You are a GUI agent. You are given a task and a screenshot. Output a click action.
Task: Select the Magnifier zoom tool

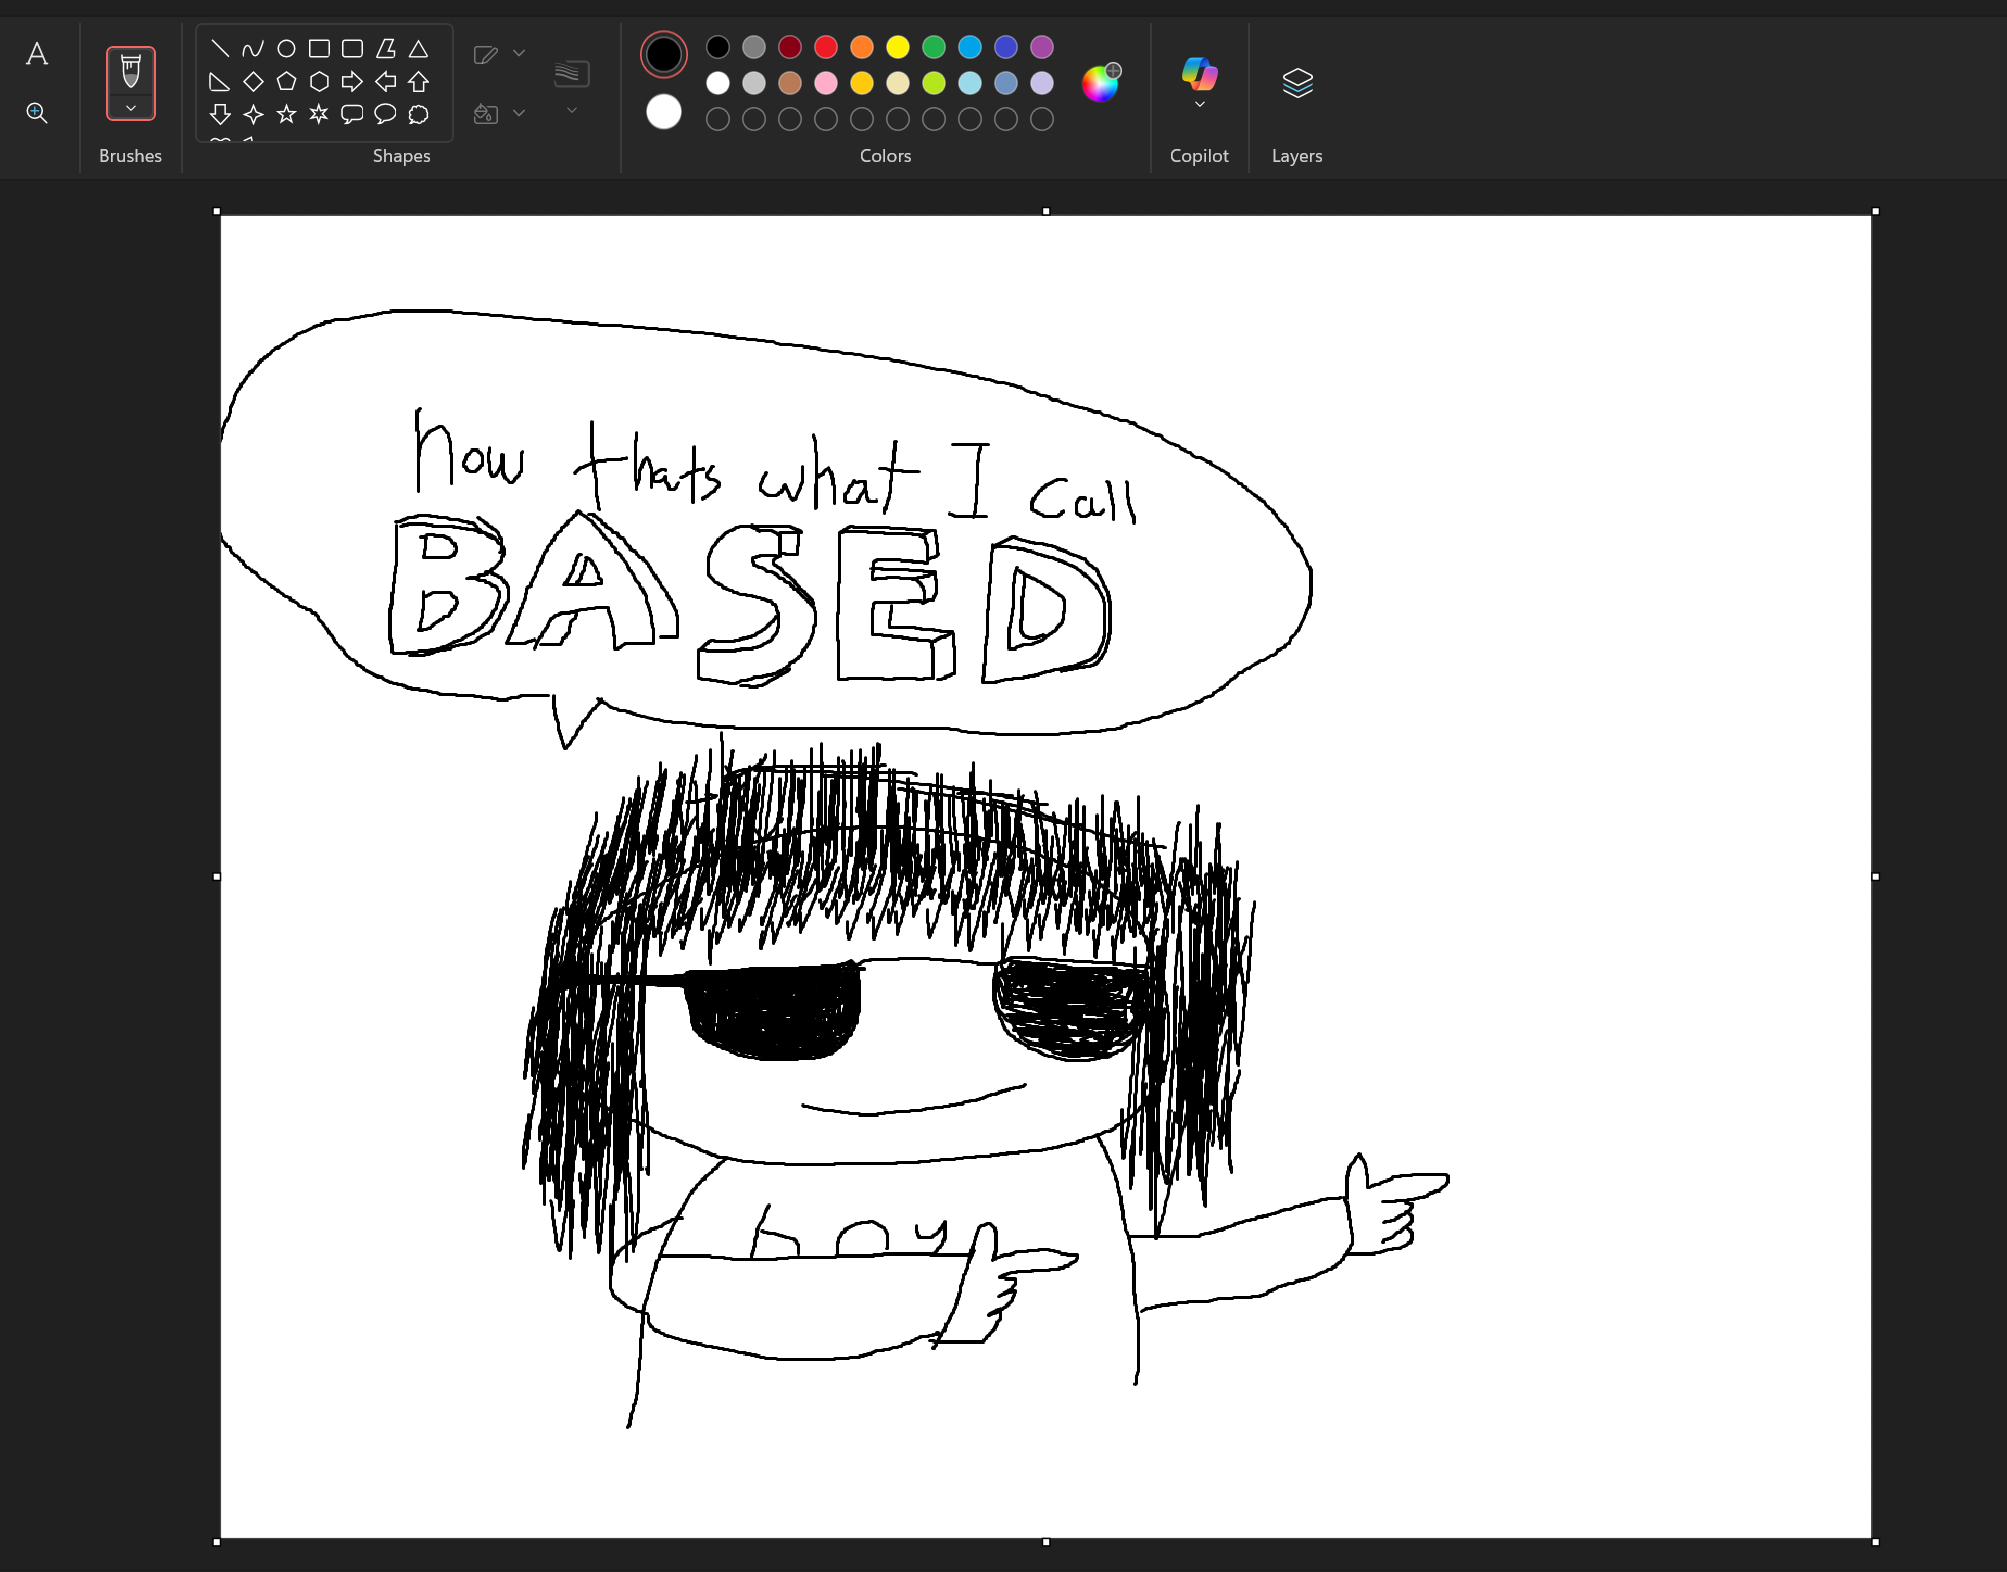pos(37,113)
